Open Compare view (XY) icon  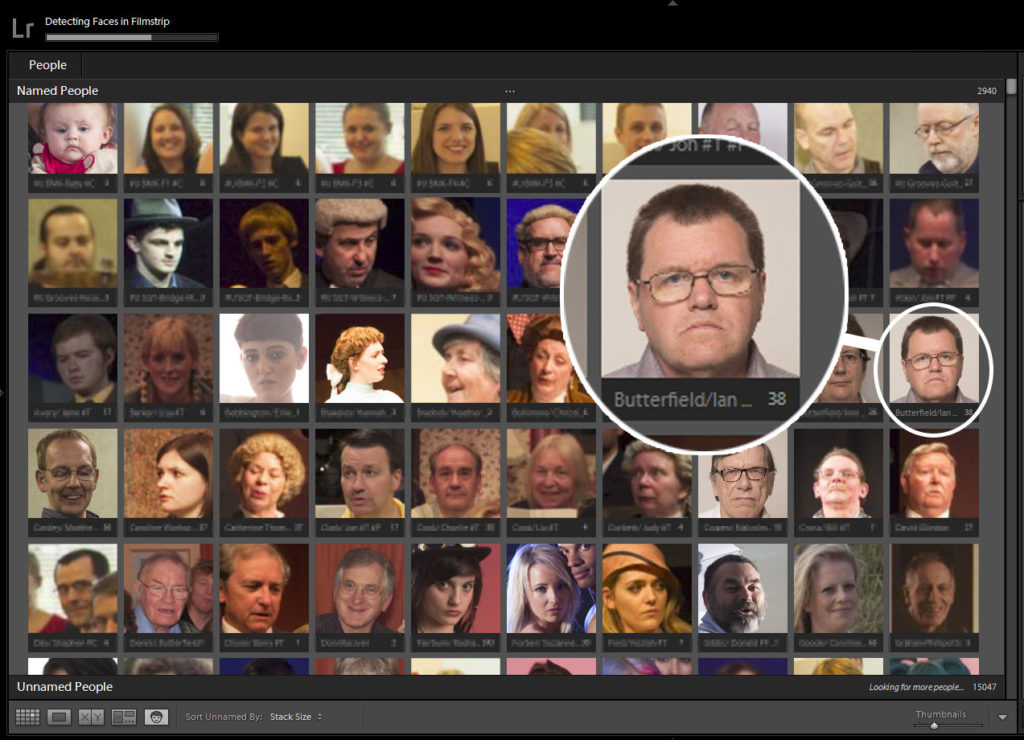(x=91, y=717)
